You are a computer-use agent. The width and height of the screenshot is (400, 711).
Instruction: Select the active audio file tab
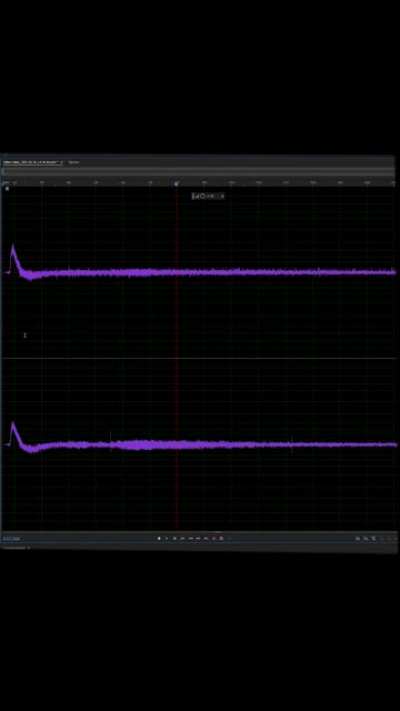coord(32,162)
